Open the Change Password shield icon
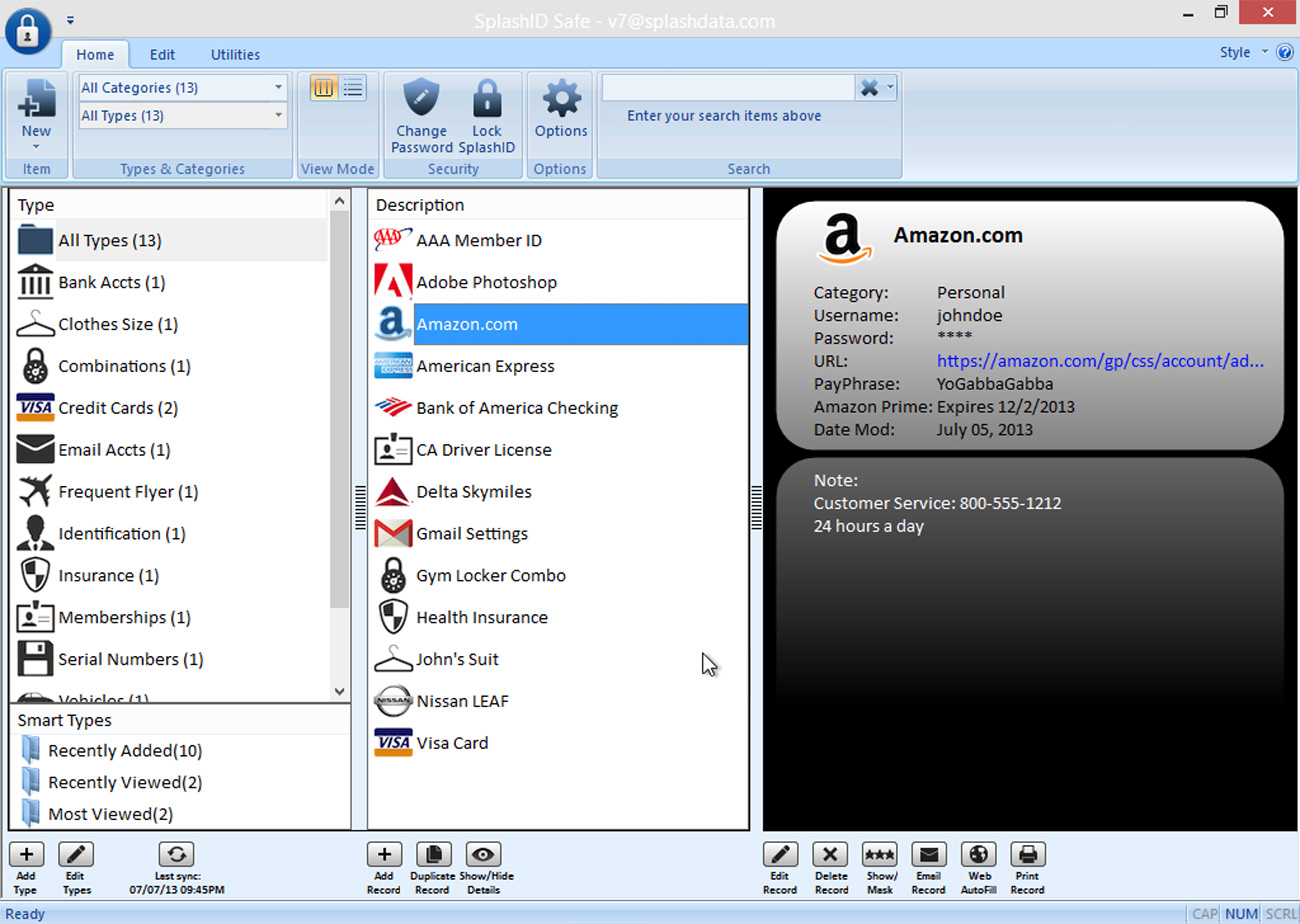 tap(422, 99)
